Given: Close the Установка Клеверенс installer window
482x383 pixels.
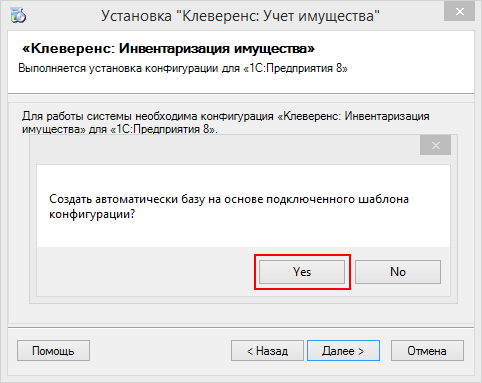Looking at the screenshot, I should (x=459, y=12).
